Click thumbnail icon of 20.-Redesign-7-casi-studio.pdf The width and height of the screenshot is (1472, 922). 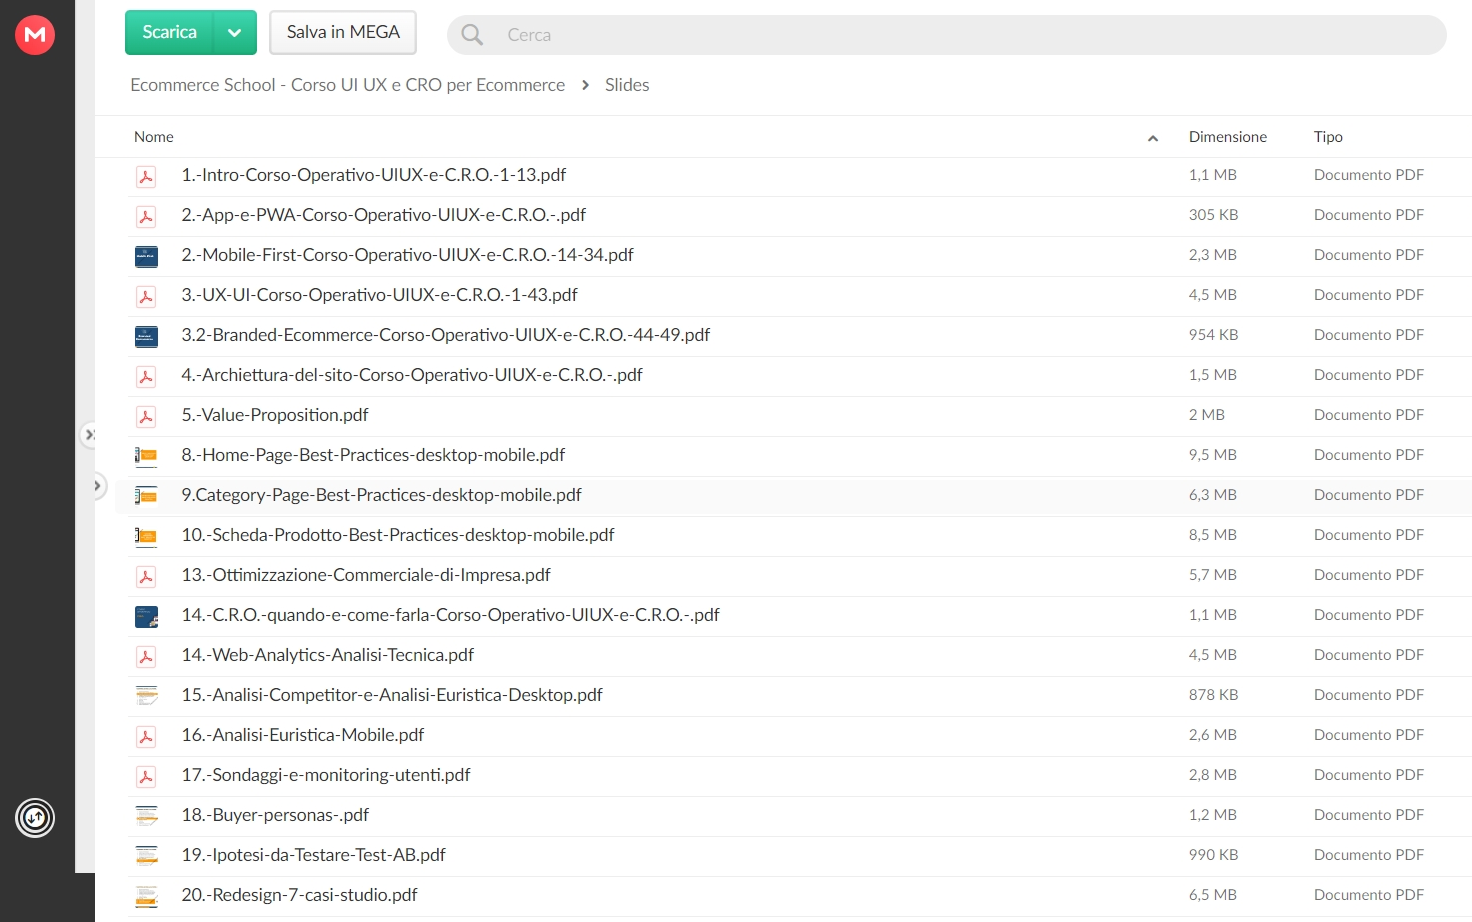tap(146, 897)
